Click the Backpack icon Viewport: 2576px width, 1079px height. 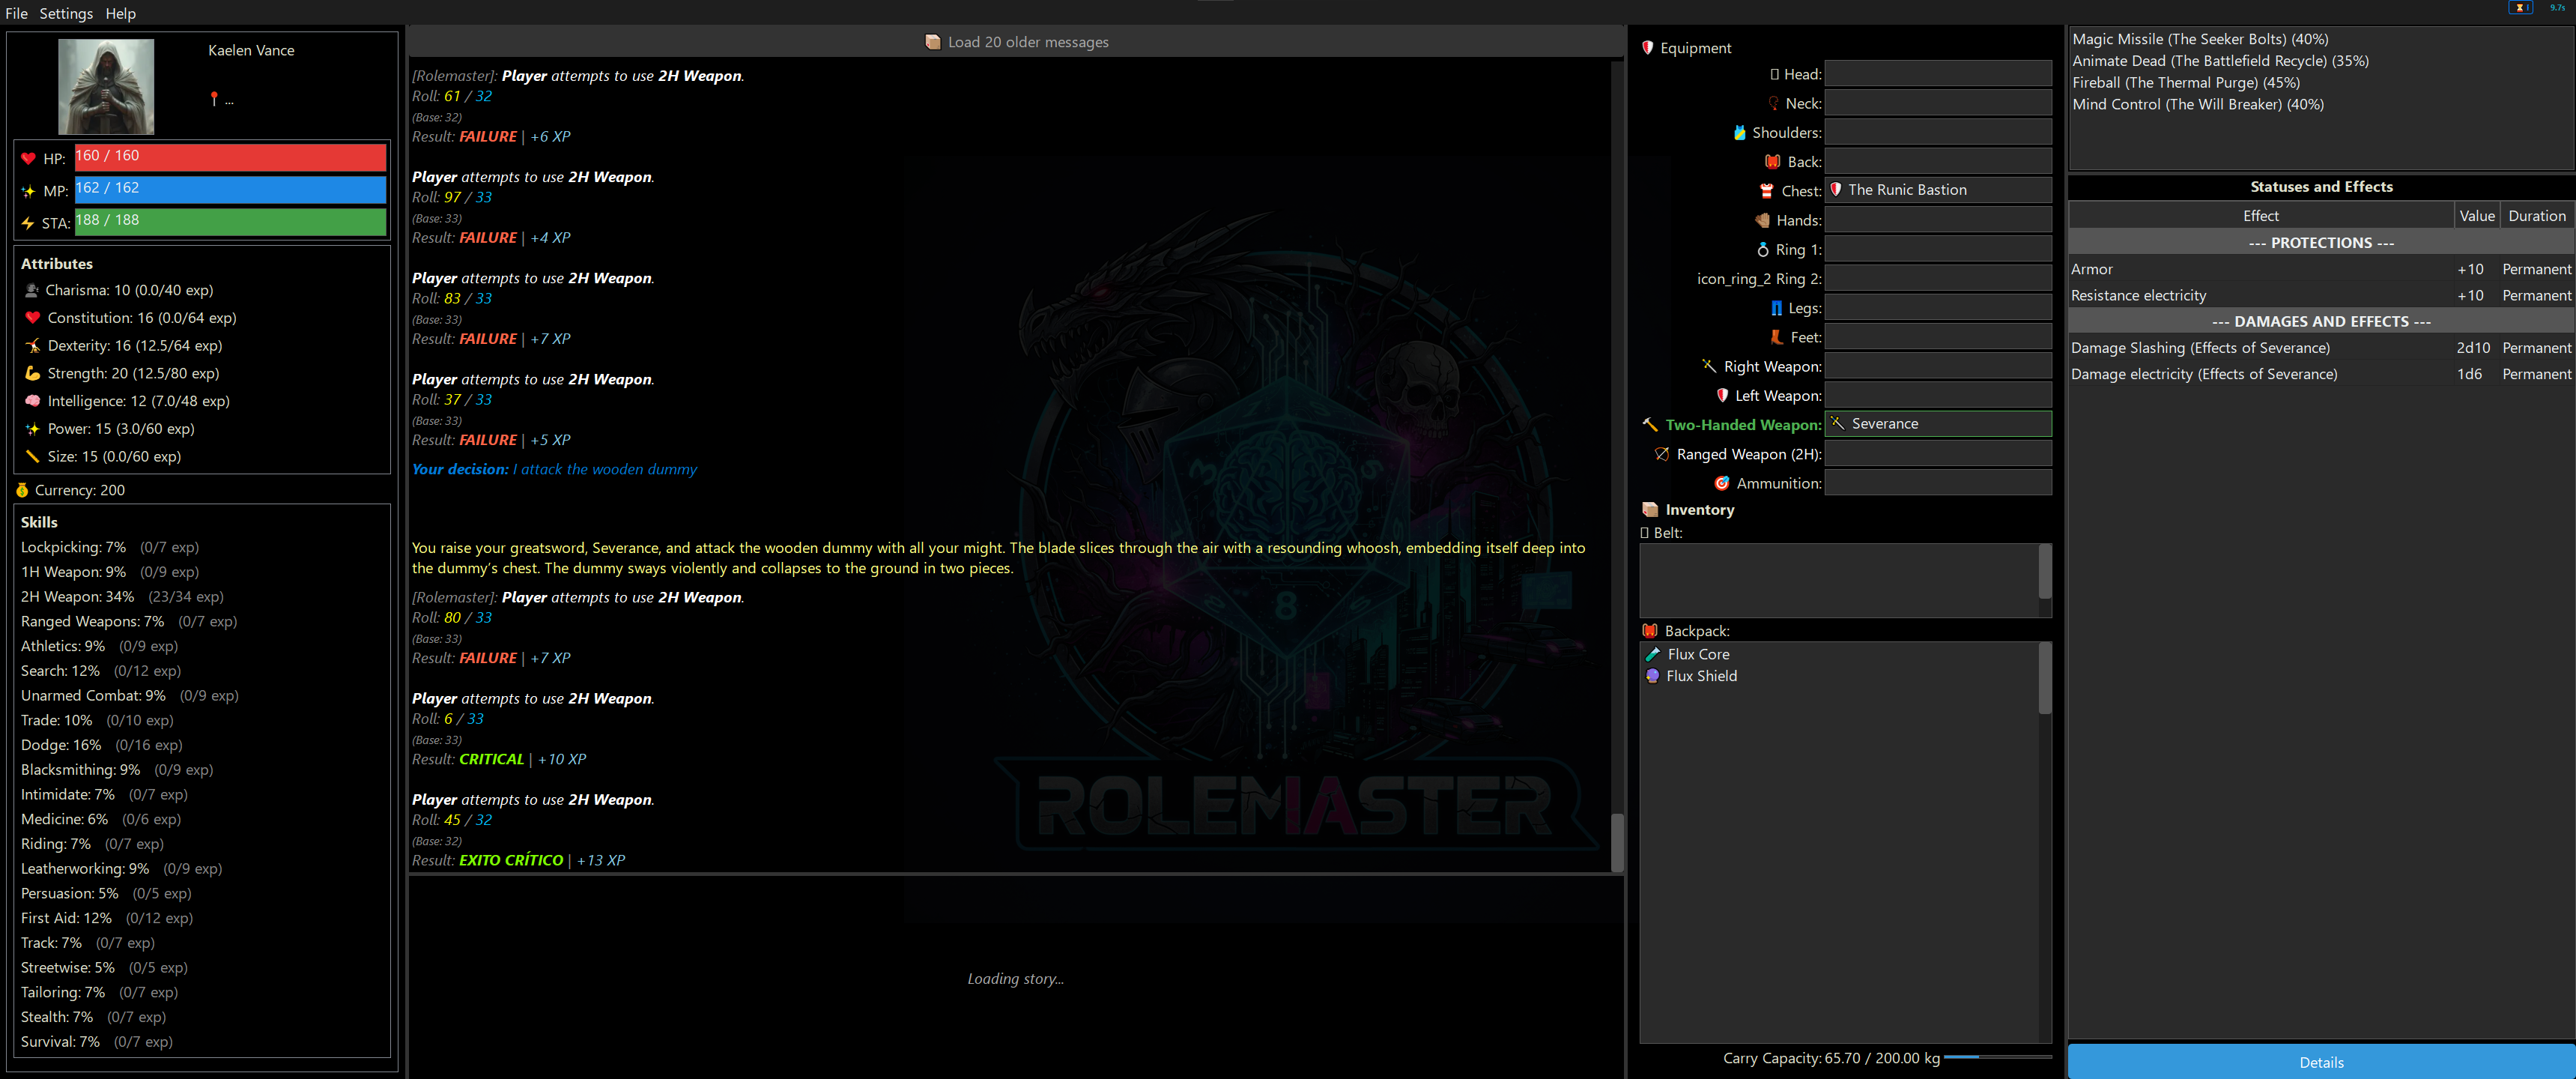tap(1650, 631)
